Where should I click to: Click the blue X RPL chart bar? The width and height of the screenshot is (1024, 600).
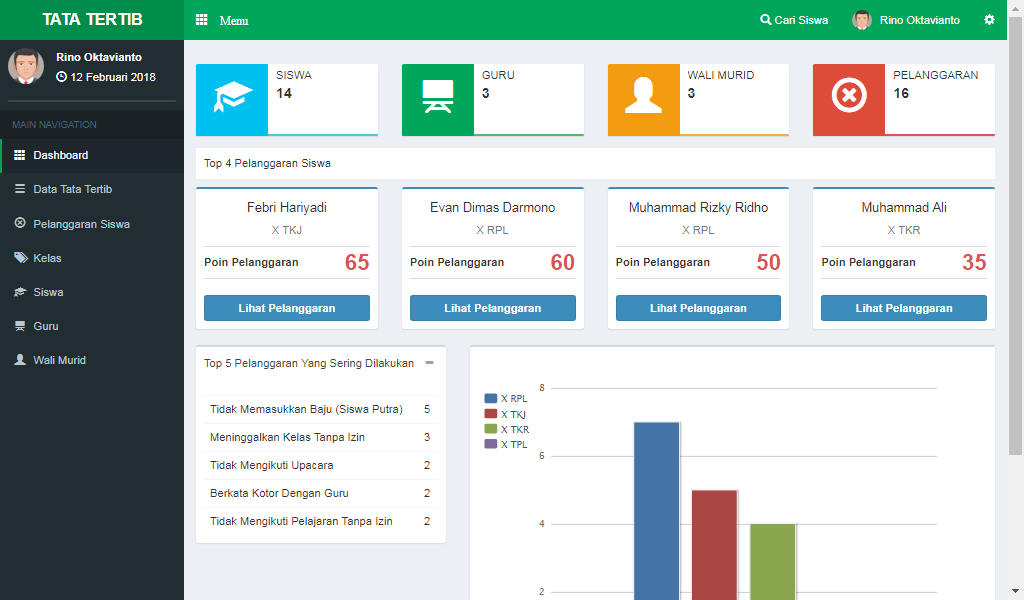point(656,510)
